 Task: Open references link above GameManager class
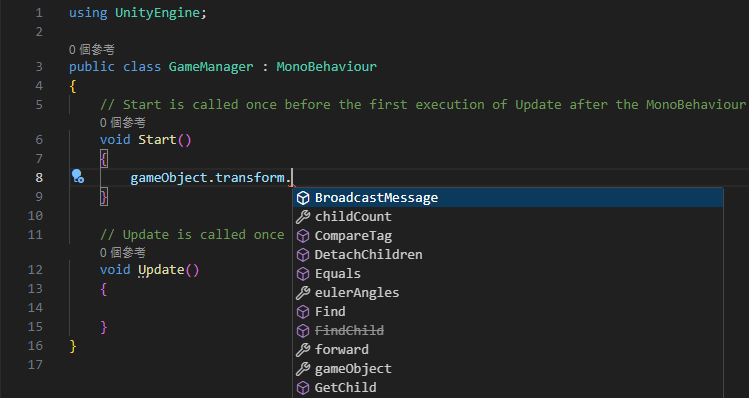pos(92,49)
